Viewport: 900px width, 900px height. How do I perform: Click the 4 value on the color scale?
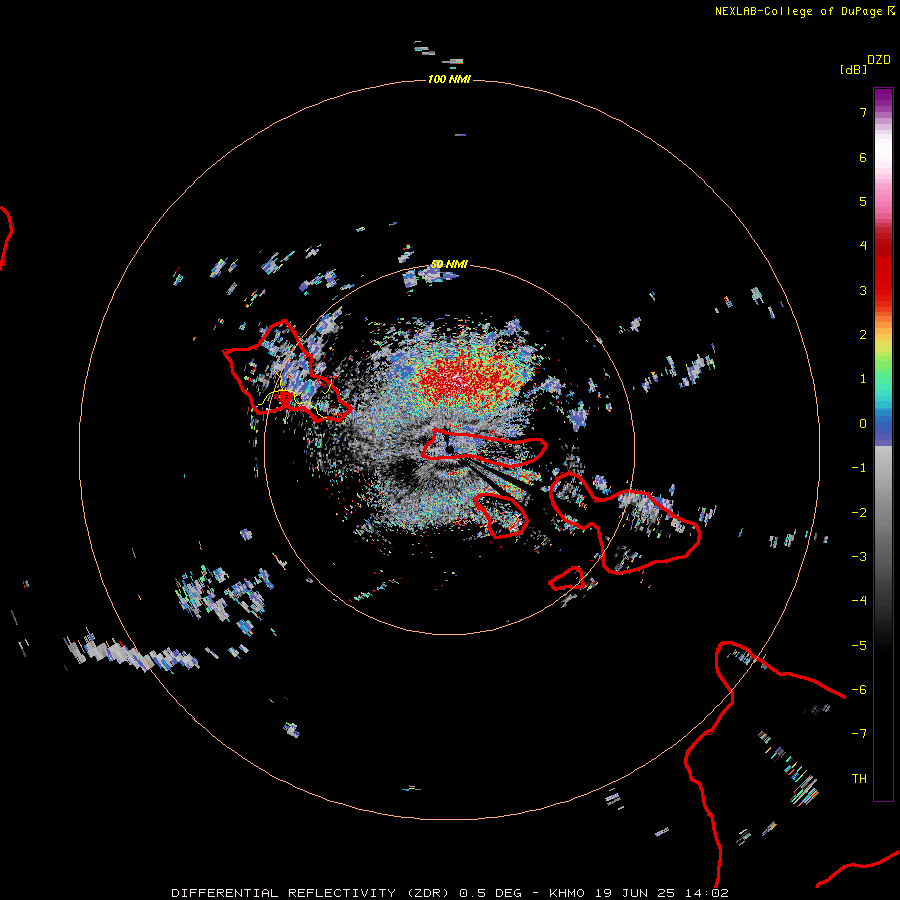(x=863, y=246)
